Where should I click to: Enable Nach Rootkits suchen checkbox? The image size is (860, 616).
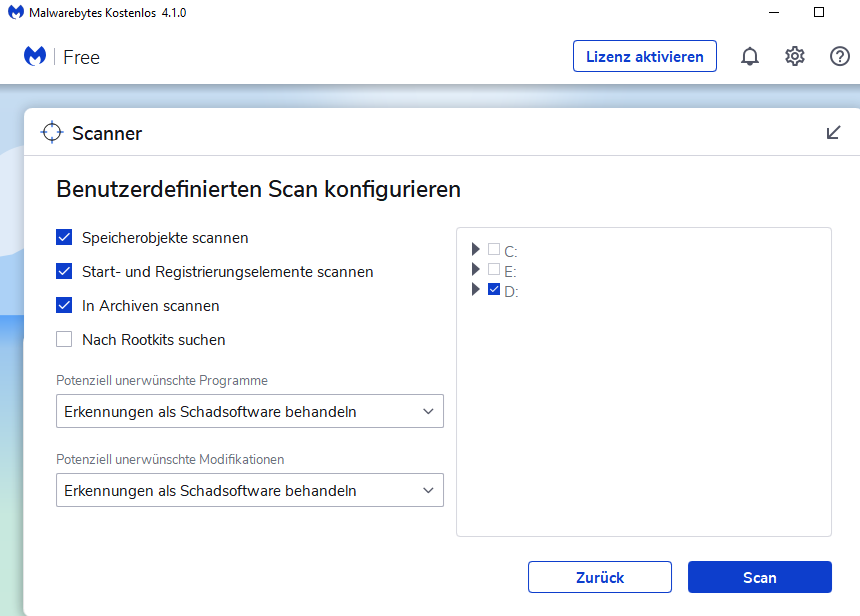(x=64, y=340)
